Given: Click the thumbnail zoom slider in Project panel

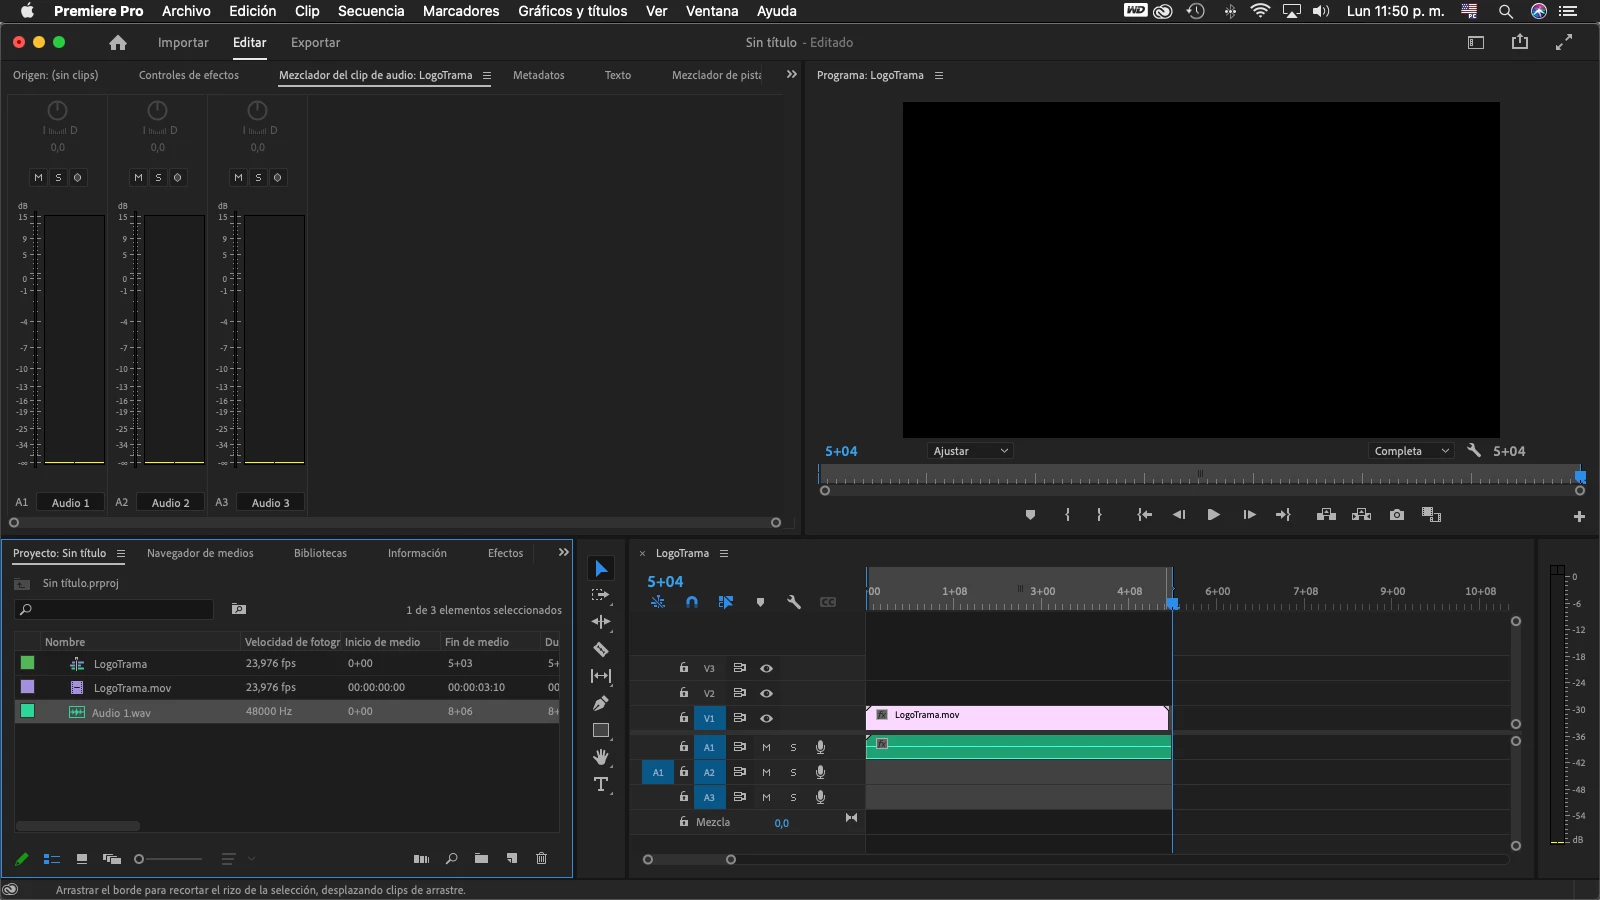Looking at the screenshot, I should [169, 859].
